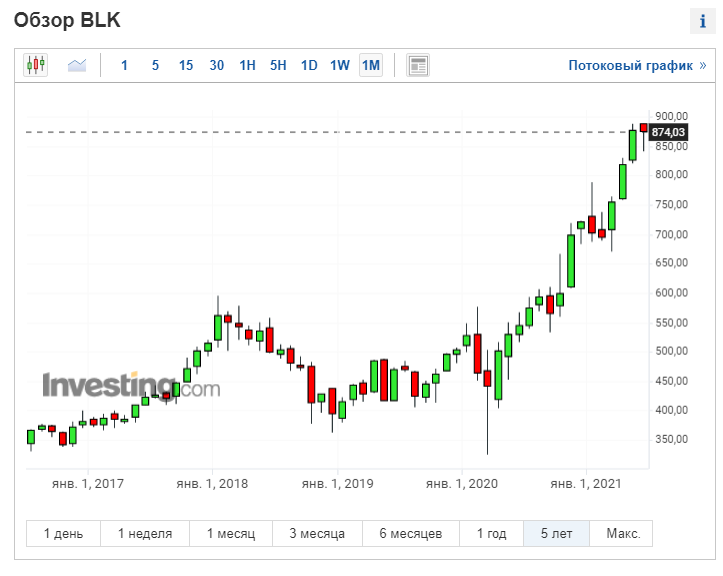Image resolution: width=723 pixels, height=576 pixels.
Task: Switch to candlestick chart type icon
Action: click(x=36, y=65)
